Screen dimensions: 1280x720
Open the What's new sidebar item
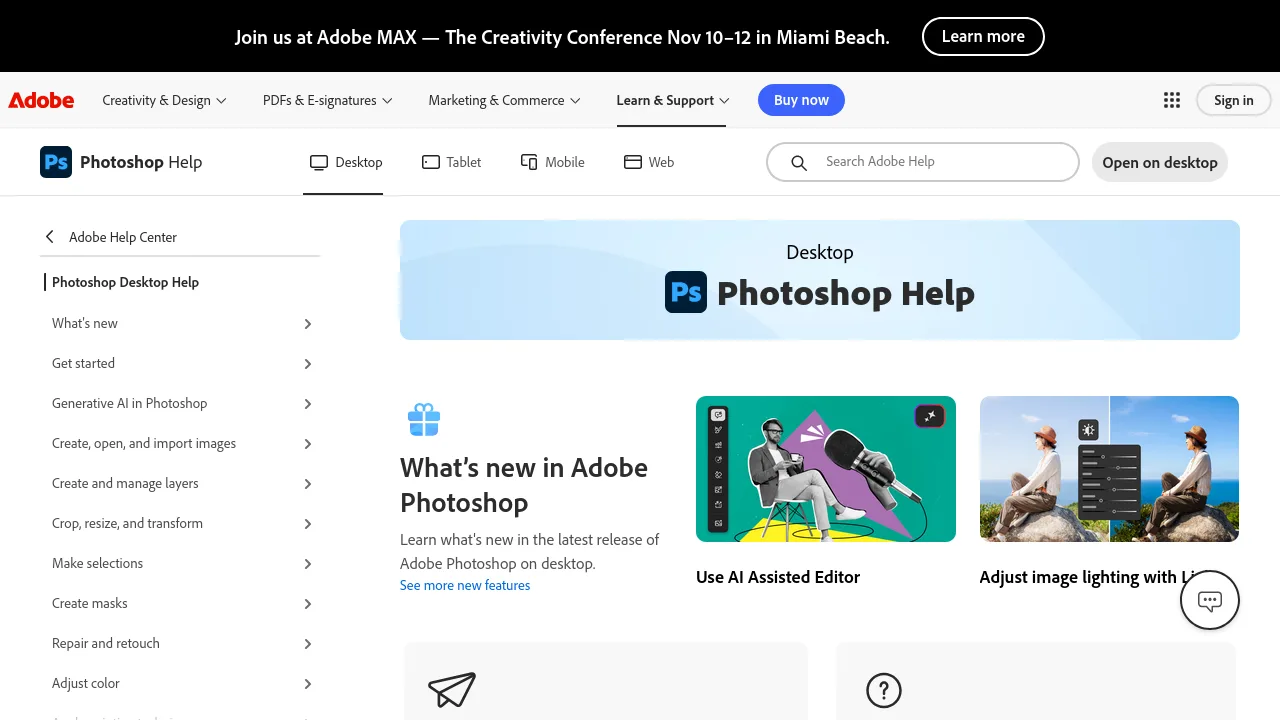pos(85,323)
